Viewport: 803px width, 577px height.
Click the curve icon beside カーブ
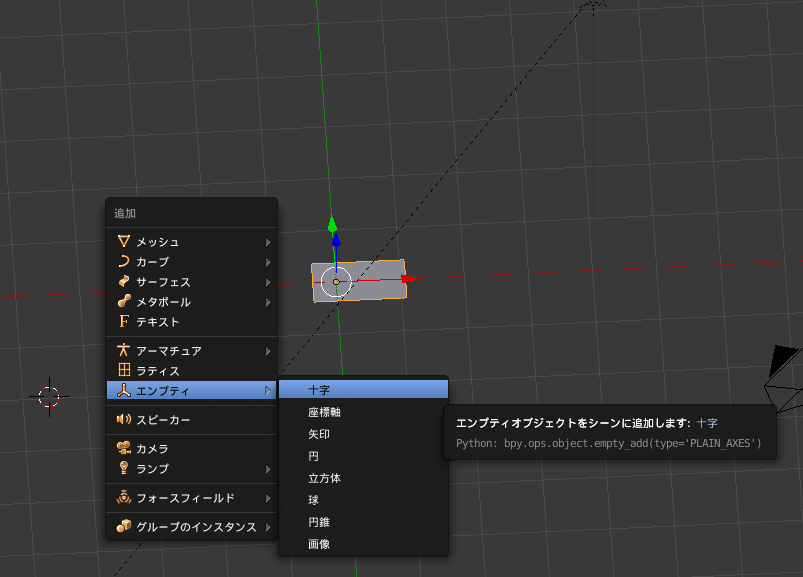coord(123,261)
